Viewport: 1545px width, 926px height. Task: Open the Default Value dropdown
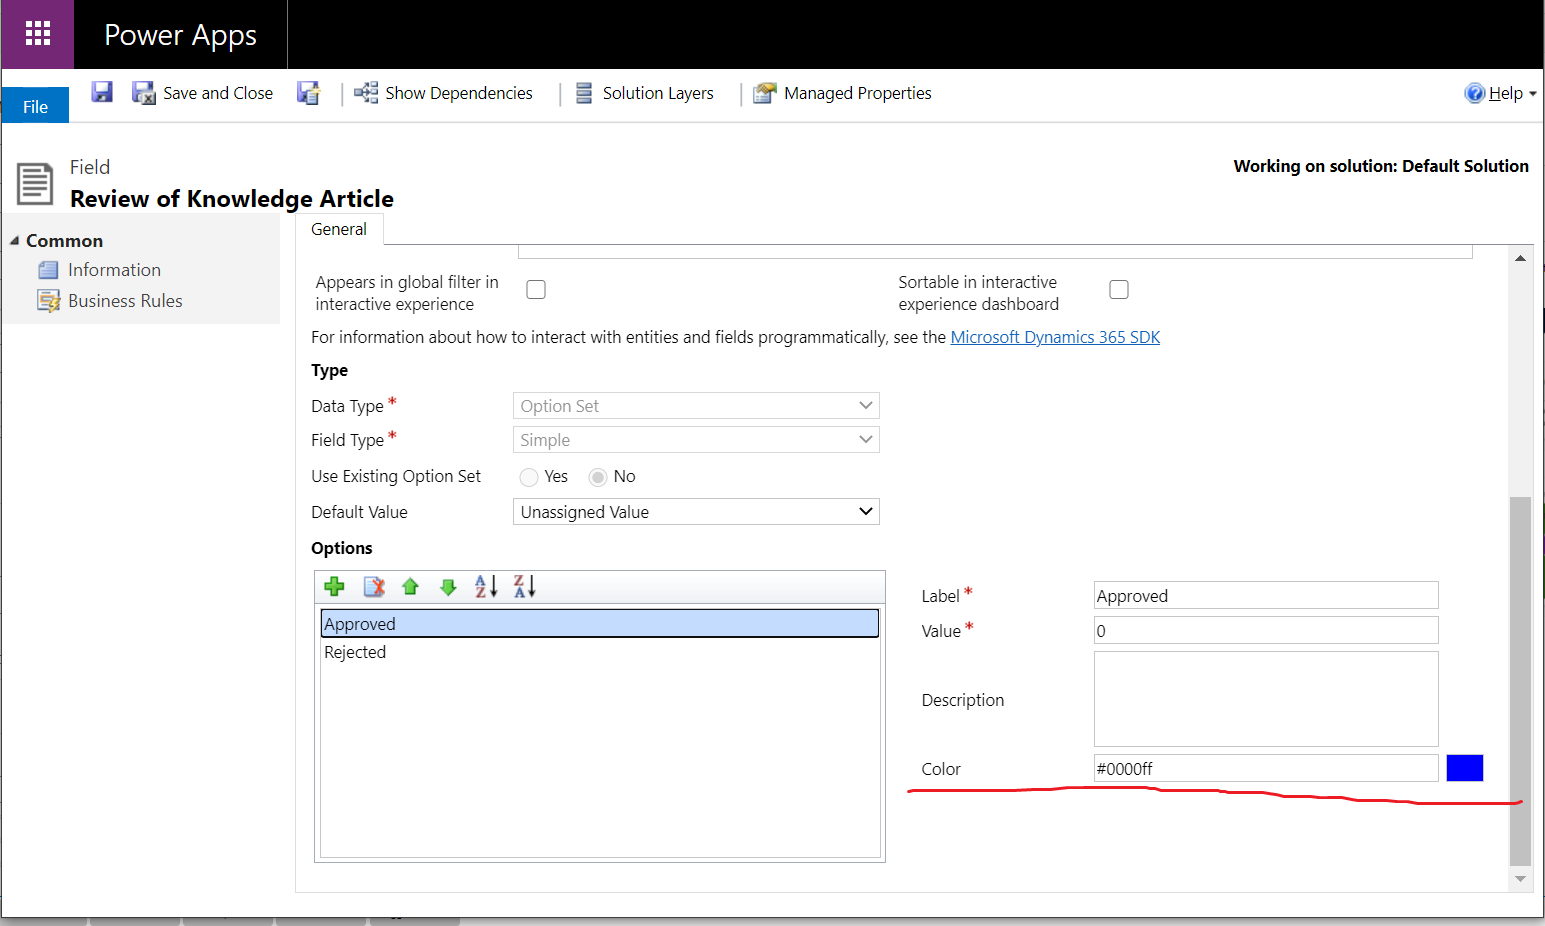tap(696, 512)
